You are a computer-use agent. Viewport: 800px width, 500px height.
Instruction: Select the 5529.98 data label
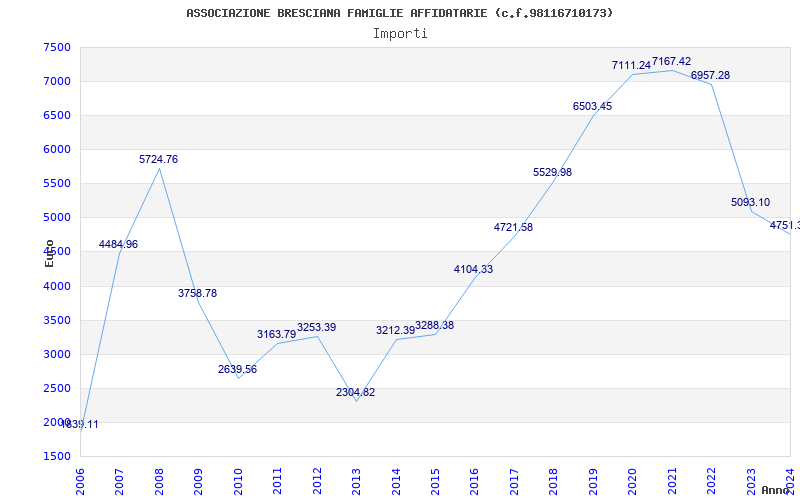[x=553, y=172]
